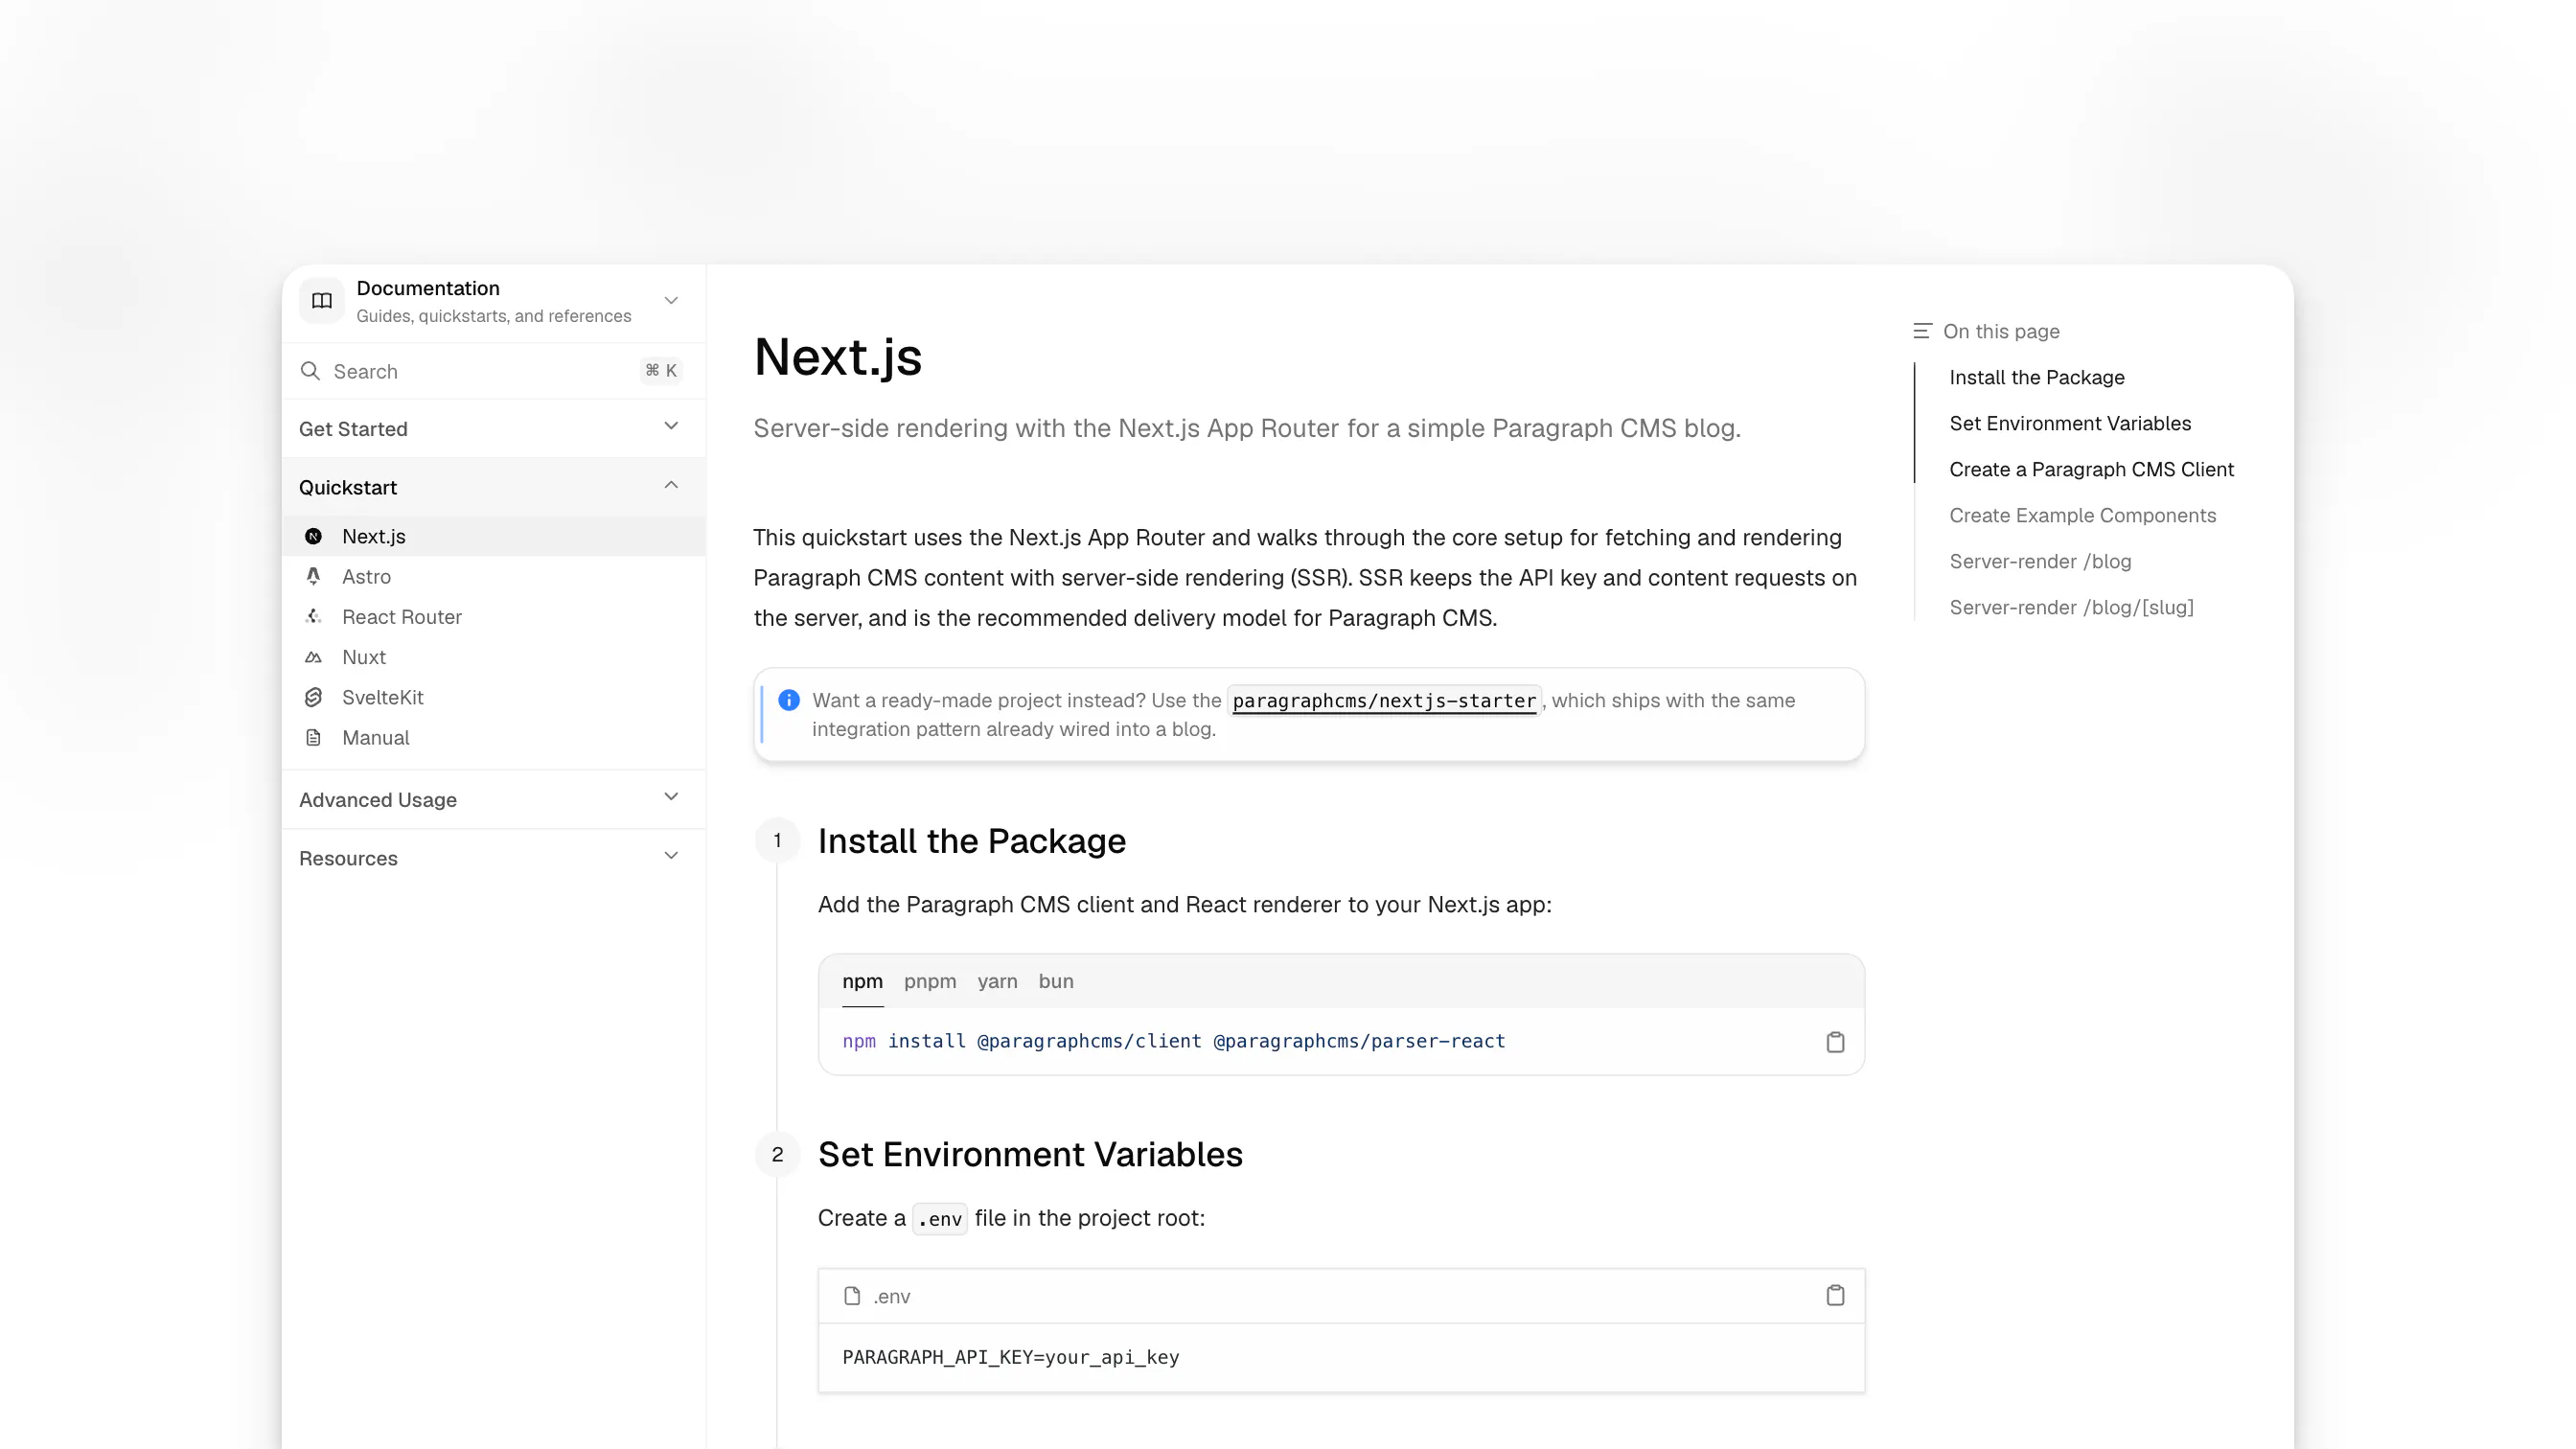Screen dimensions: 2576x1449
Task: Click the On this page list icon
Action: click(1921, 331)
